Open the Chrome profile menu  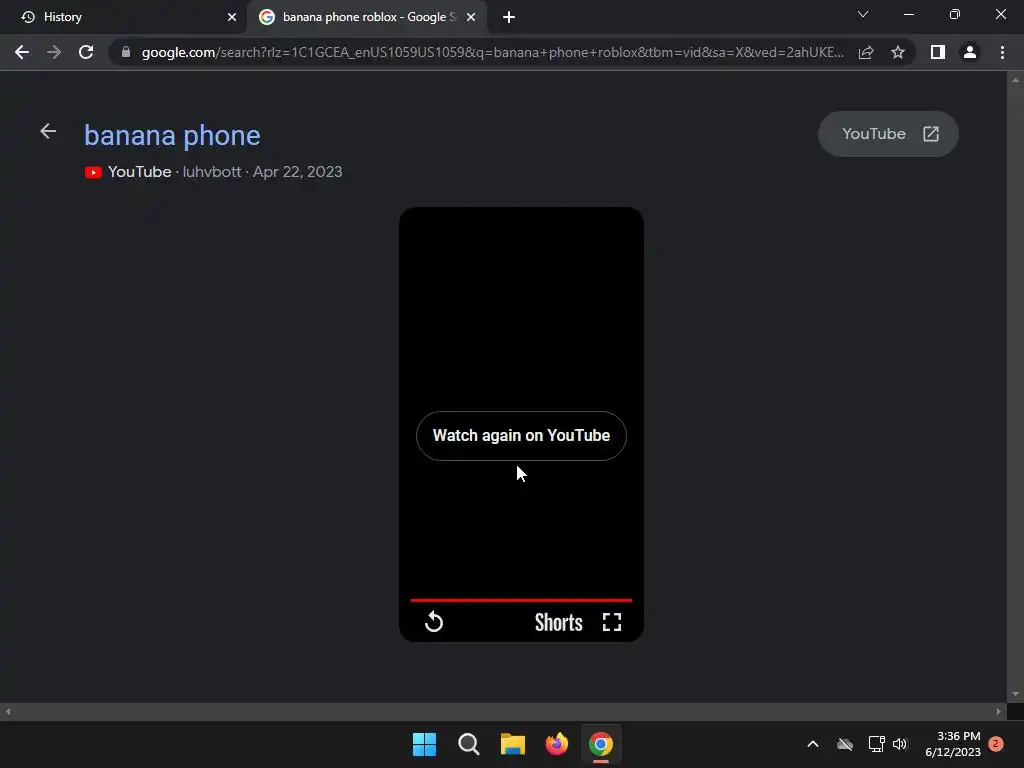[x=970, y=52]
